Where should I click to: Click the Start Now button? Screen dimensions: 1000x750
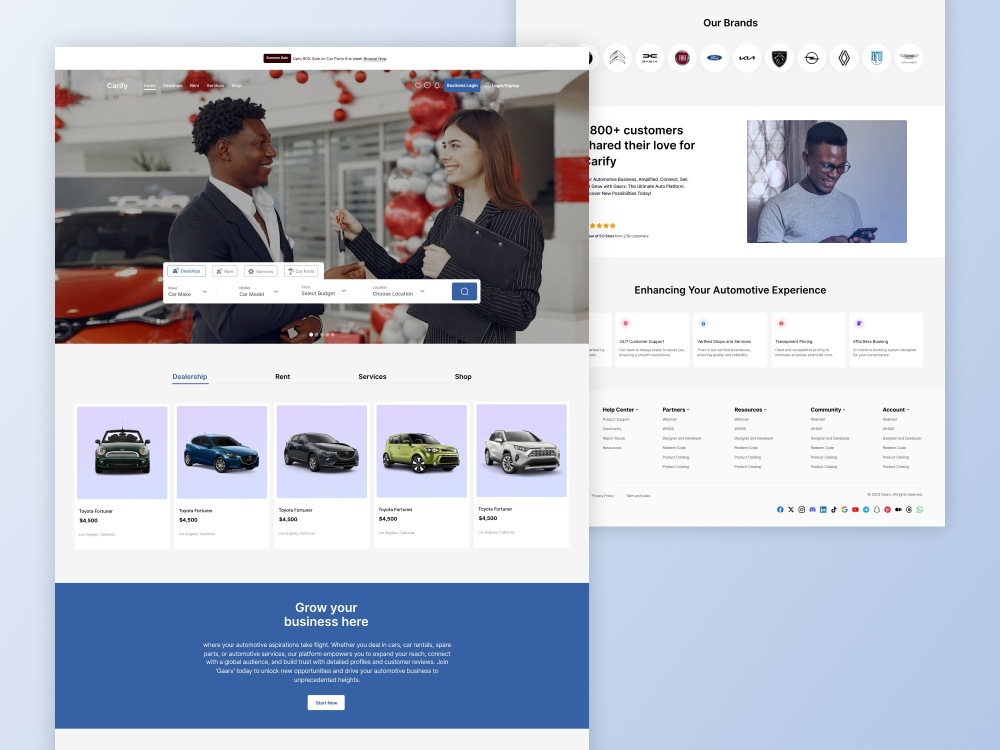tap(326, 702)
